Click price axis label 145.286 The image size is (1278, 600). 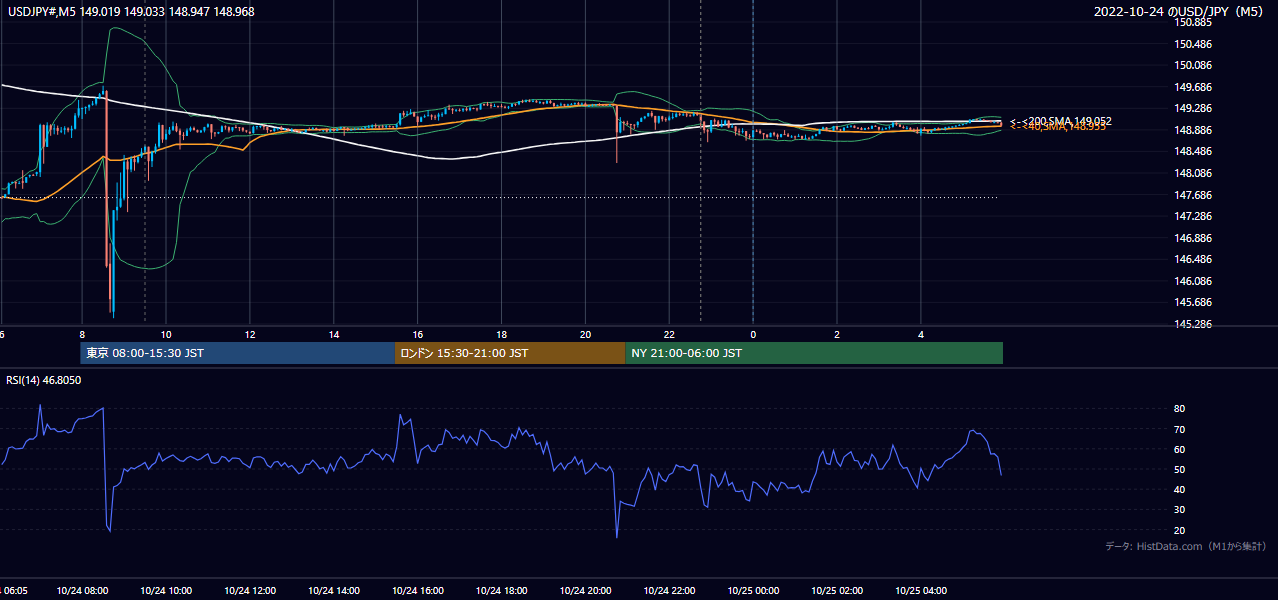(x=1194, y=324)
